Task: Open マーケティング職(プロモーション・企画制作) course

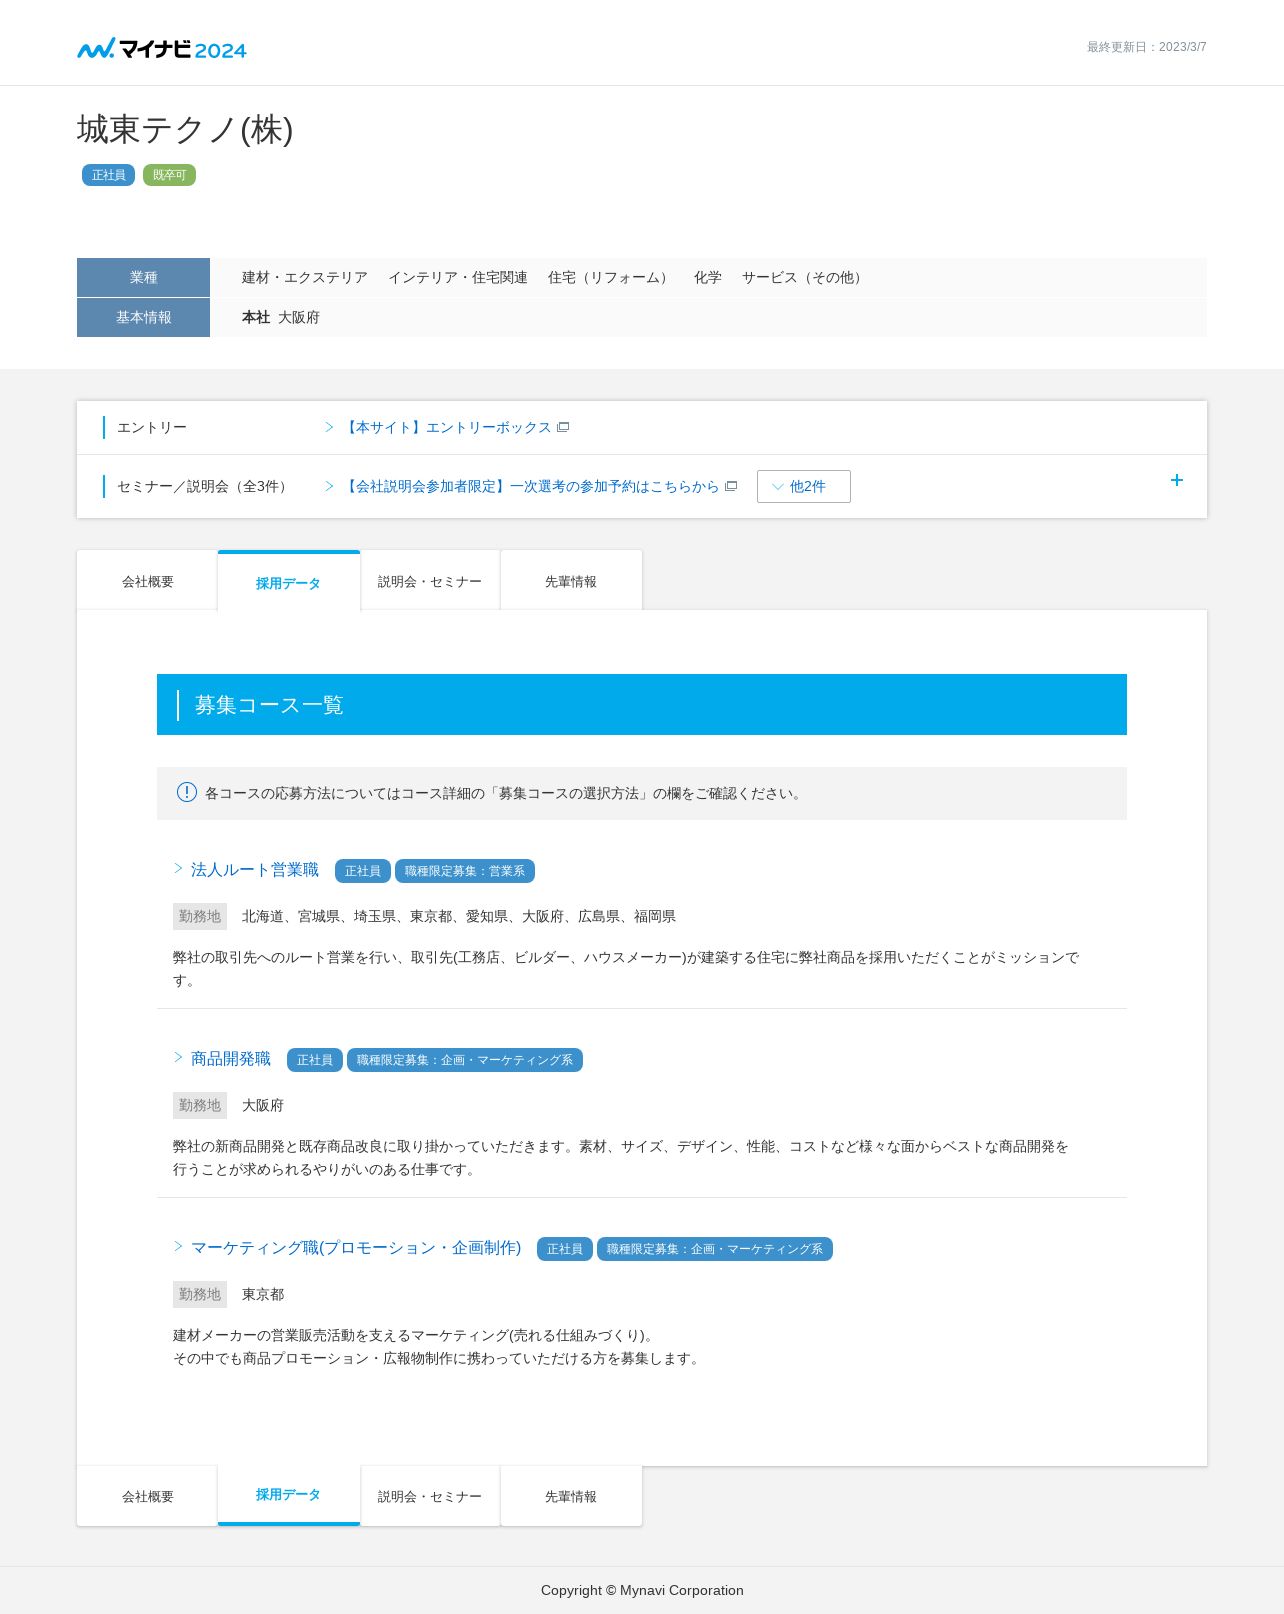Action: pos(356,1248)
